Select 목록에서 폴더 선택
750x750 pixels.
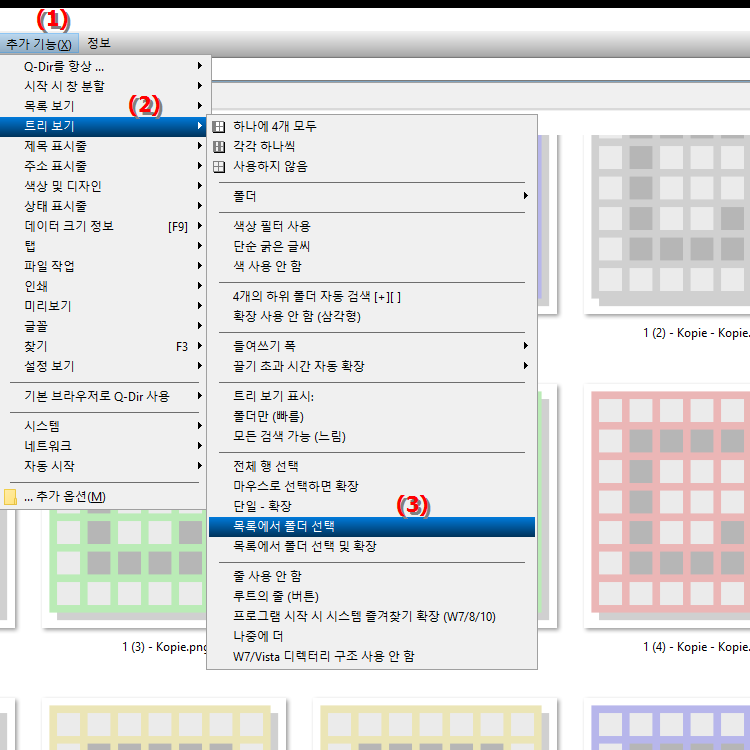[x=372, y=527]
